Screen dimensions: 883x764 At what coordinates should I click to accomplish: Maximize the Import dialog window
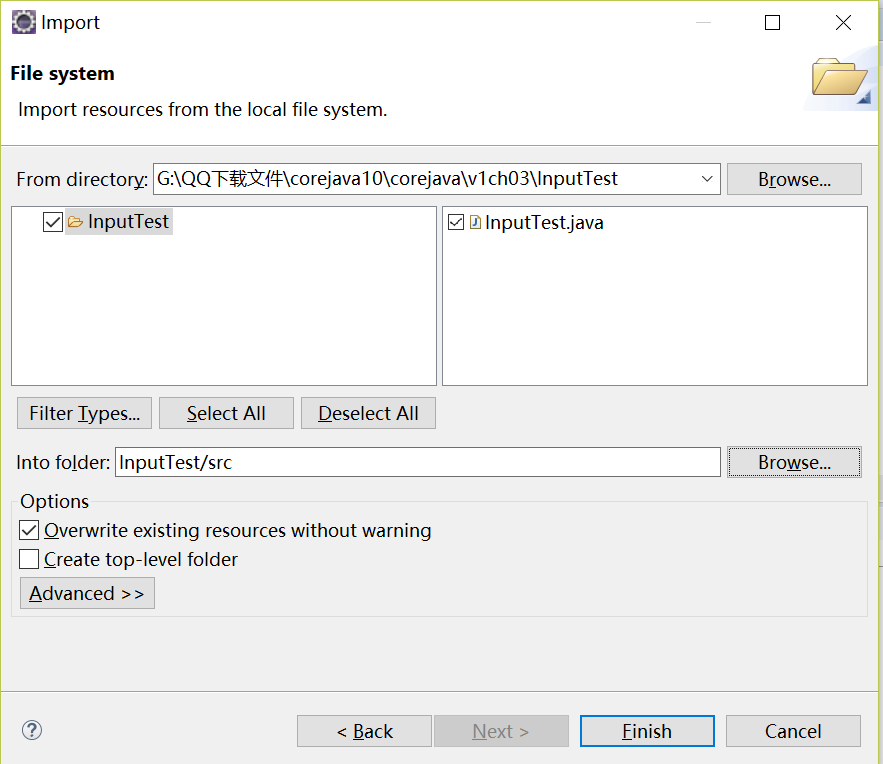click(772, 23)
